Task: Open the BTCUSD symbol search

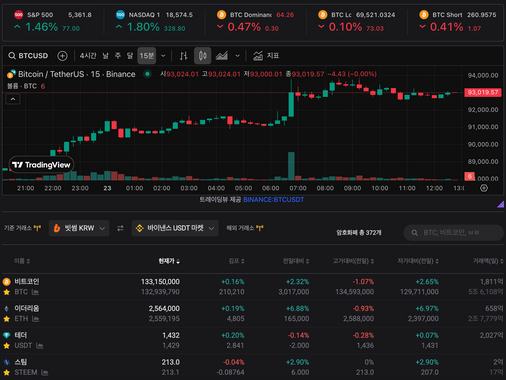Action: point(28,56)
